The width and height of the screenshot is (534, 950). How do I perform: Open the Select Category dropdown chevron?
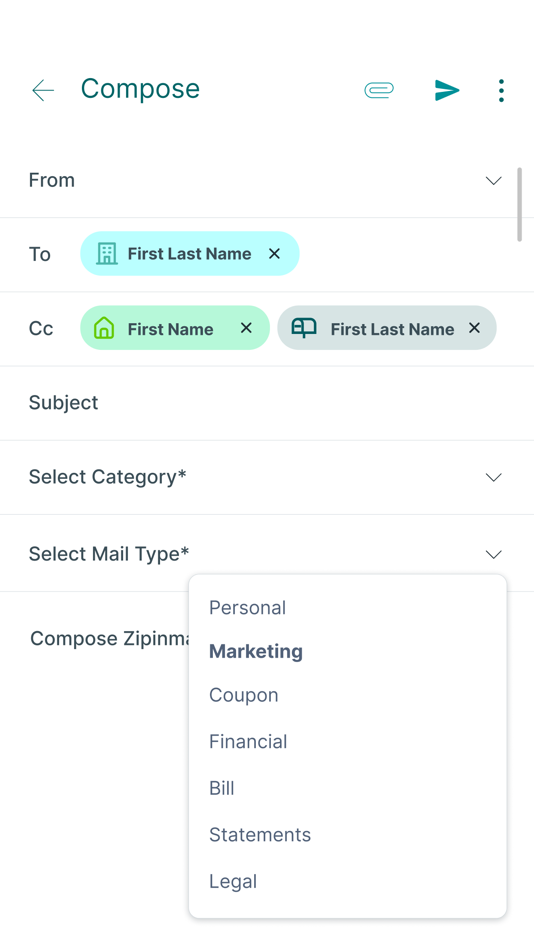point(494,477)
